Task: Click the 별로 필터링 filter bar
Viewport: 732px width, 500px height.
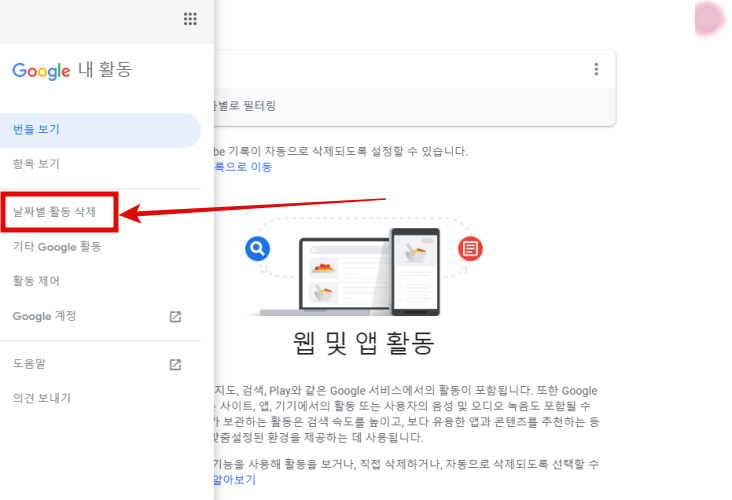Action: pyautogui.click(x=415, y=106)
